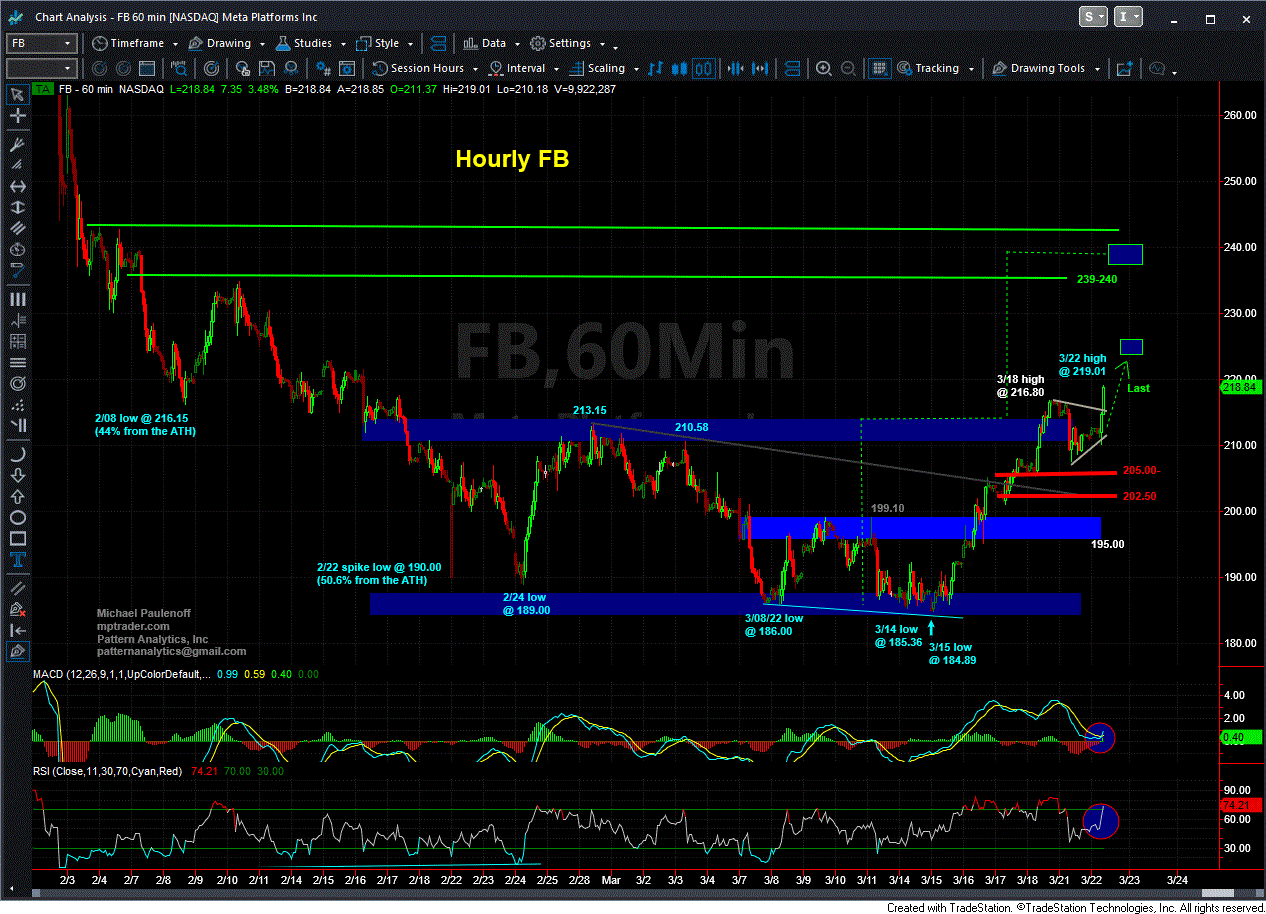1266x914 pixels.
Task: Open the Style menu
Action: [x=378, y=43]
